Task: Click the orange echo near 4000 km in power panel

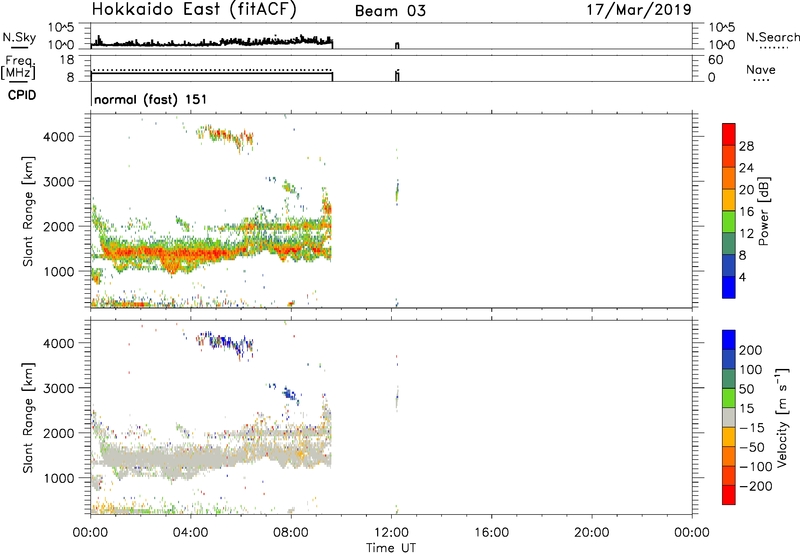Action: click(225, 136)
